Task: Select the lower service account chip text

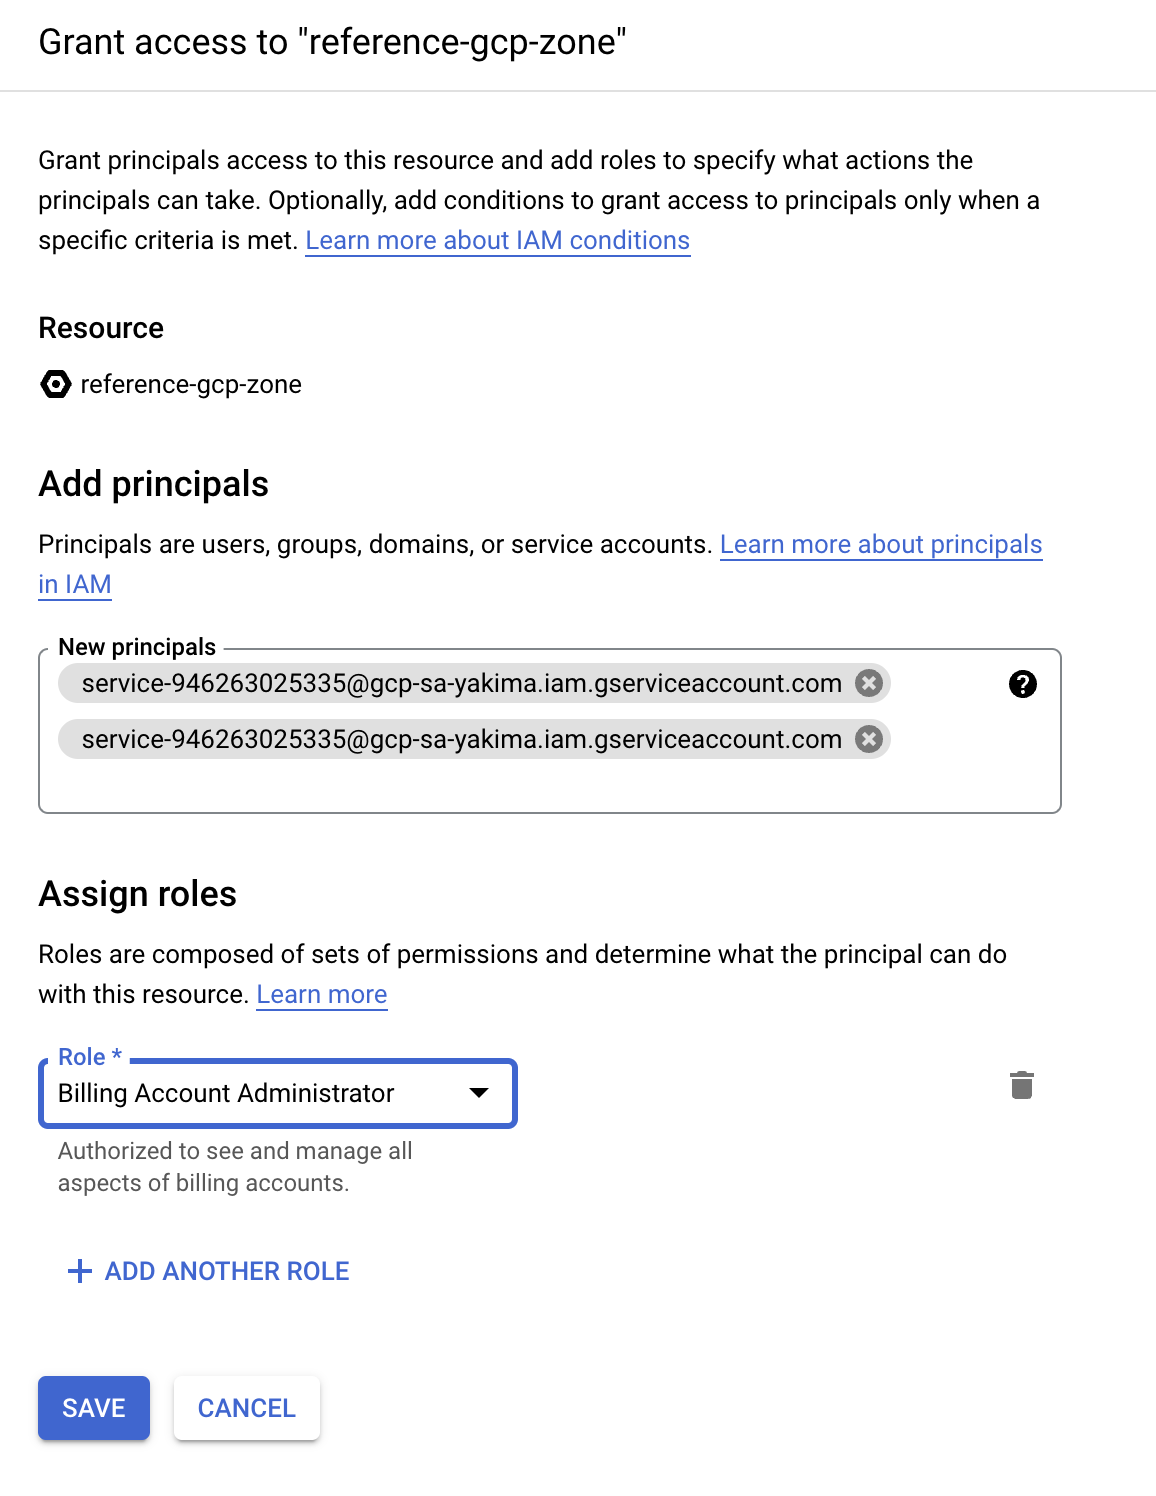Action: 461,739
